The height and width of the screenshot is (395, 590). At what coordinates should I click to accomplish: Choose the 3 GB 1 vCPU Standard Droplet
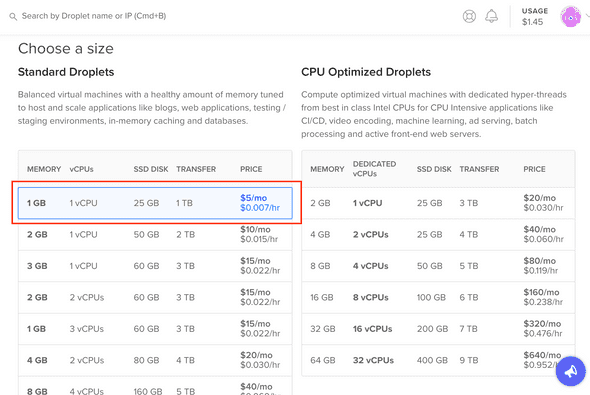[155, 266]
